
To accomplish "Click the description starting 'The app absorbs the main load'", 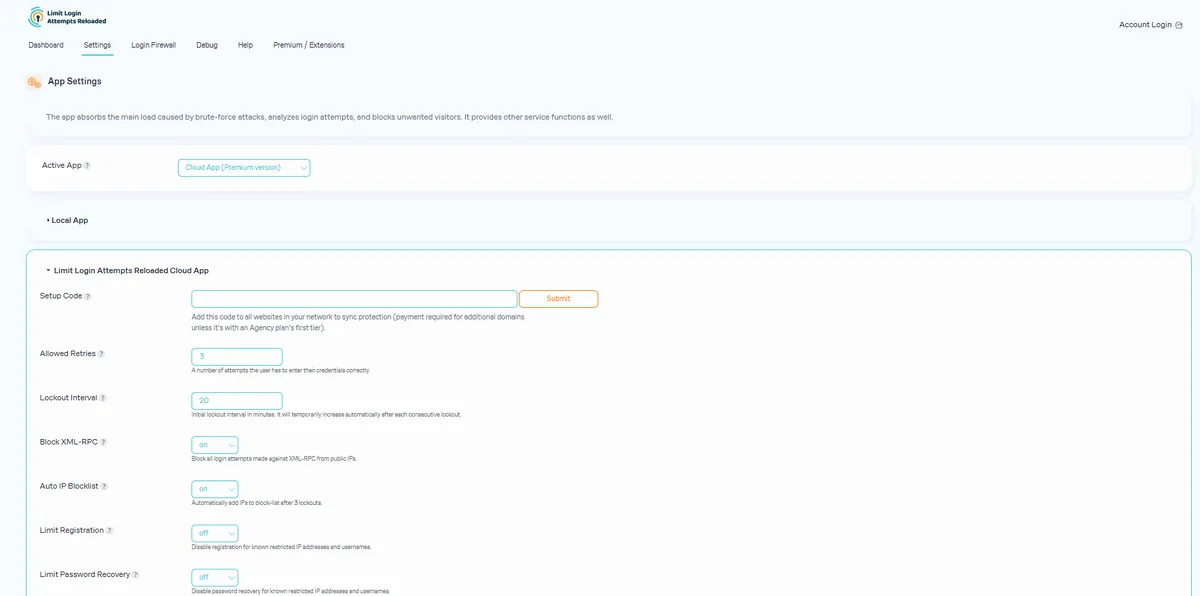I will click(330, 117).
